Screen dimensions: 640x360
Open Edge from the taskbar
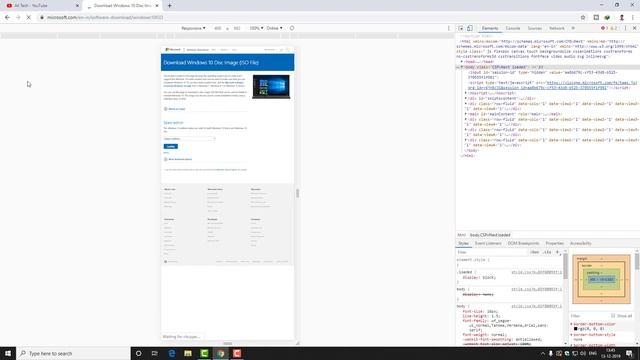coord(171,353)
